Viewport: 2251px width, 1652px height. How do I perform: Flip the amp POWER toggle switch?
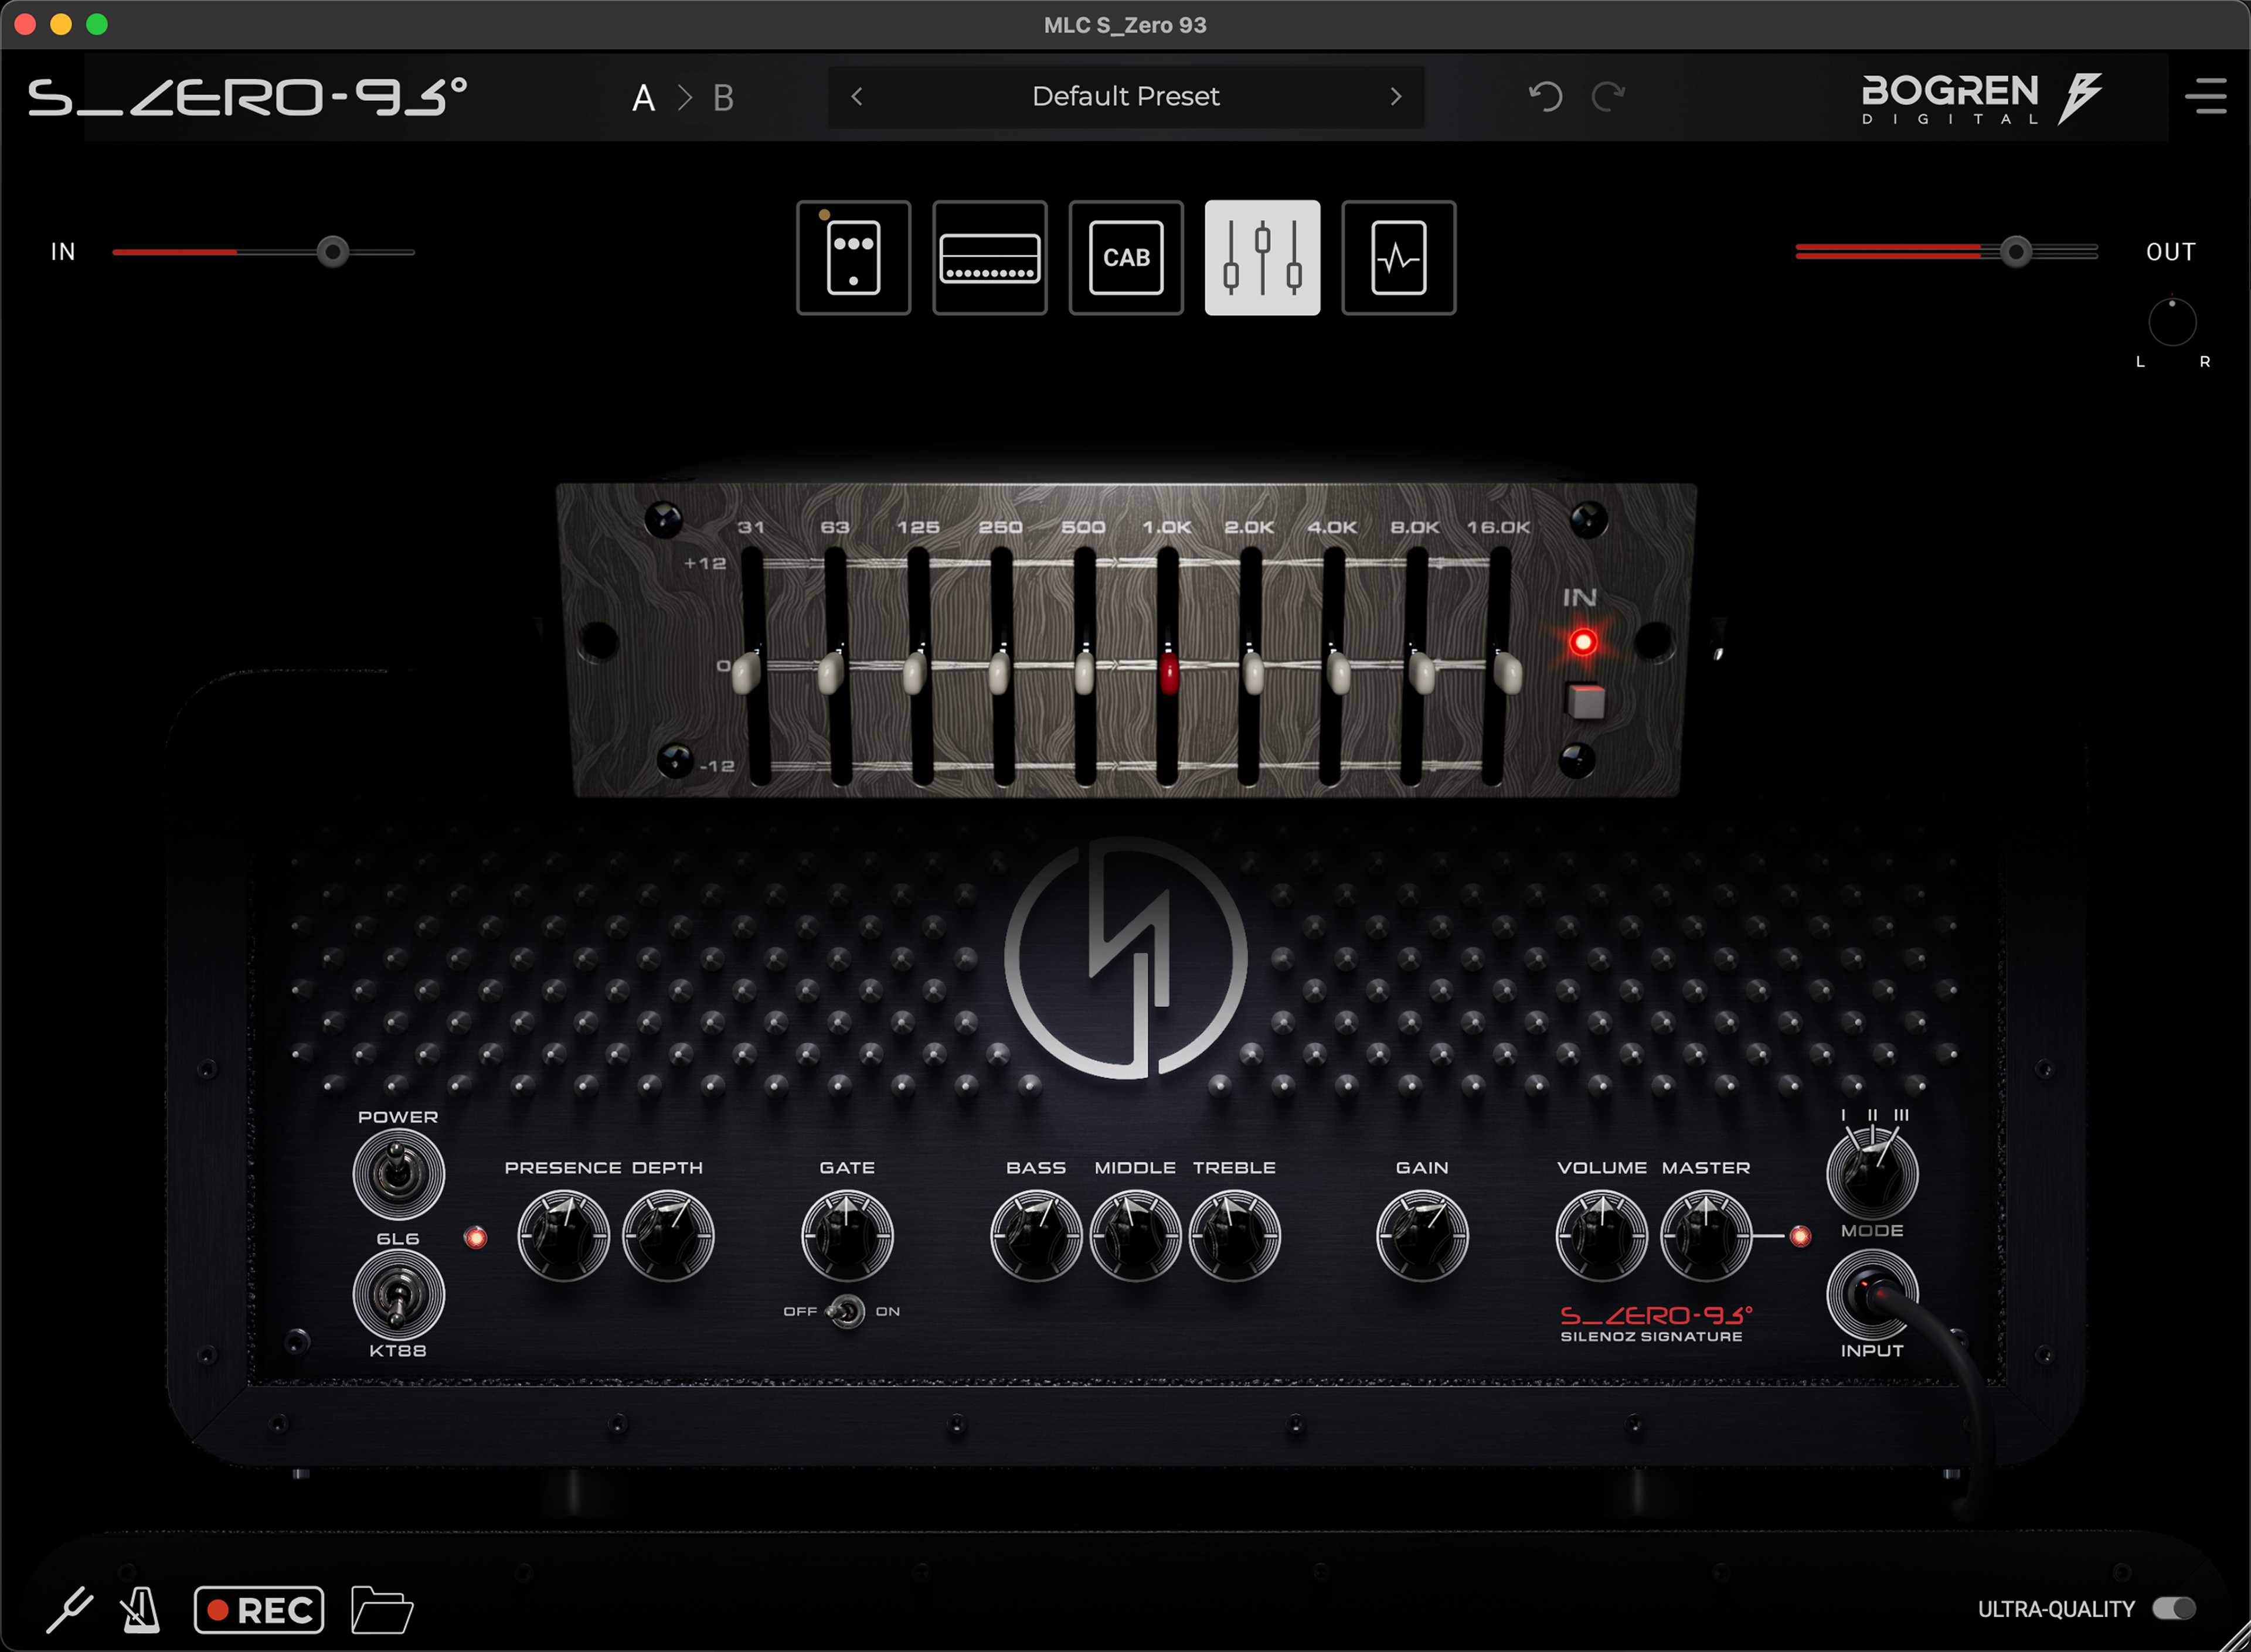pos(398,1174)
